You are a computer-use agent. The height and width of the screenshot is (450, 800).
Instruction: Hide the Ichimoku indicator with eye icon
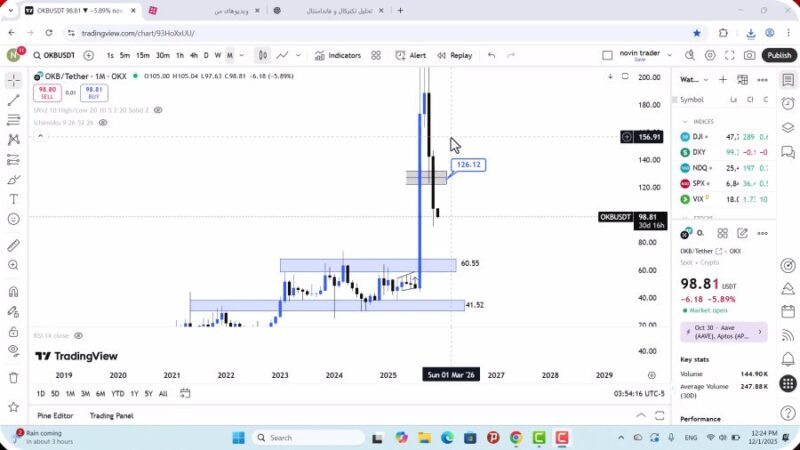[x=104, y=123]
